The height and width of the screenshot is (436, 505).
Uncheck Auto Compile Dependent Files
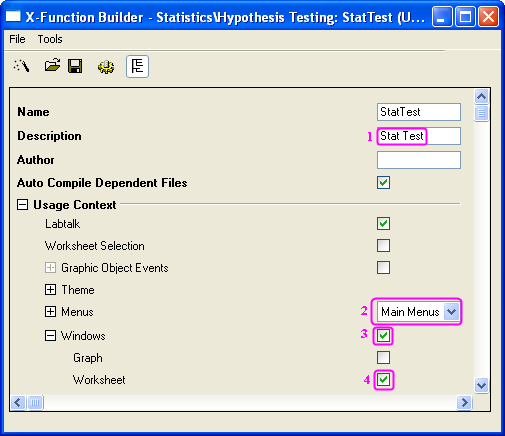[383, 183]
